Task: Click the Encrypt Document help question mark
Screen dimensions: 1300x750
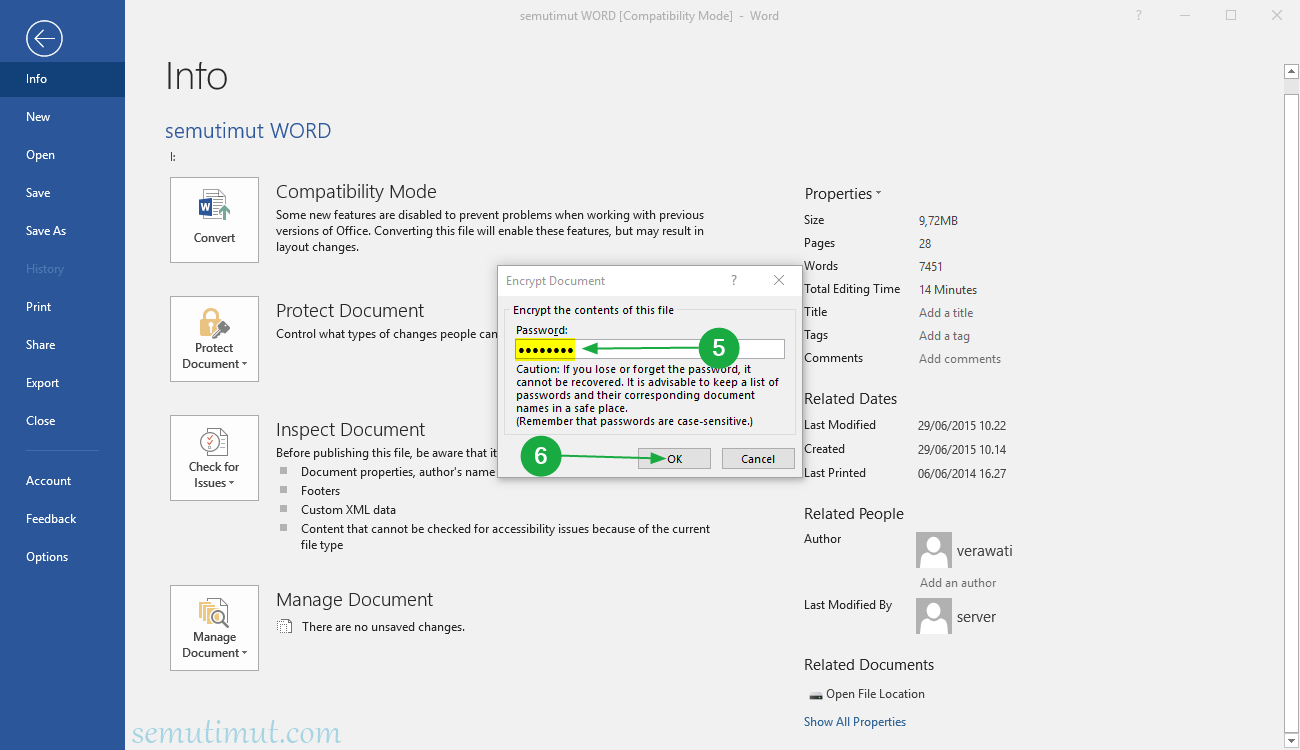Action: click(x=734, y=281)
